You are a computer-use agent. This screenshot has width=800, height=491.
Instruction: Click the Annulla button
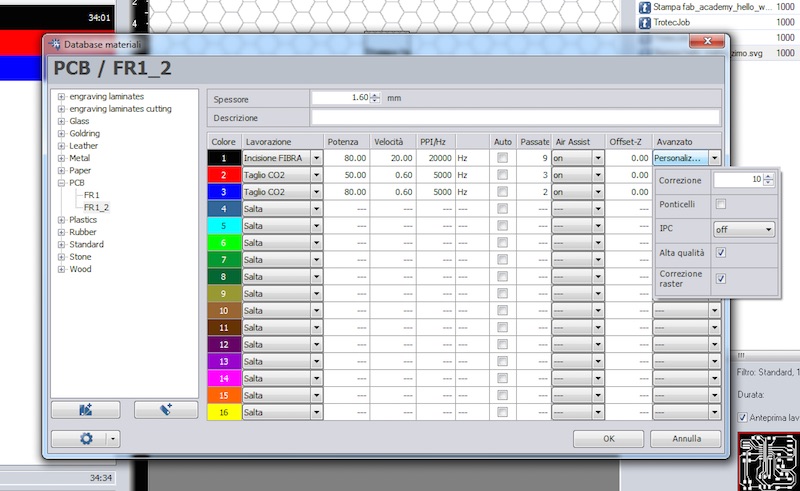pos(686,438)
